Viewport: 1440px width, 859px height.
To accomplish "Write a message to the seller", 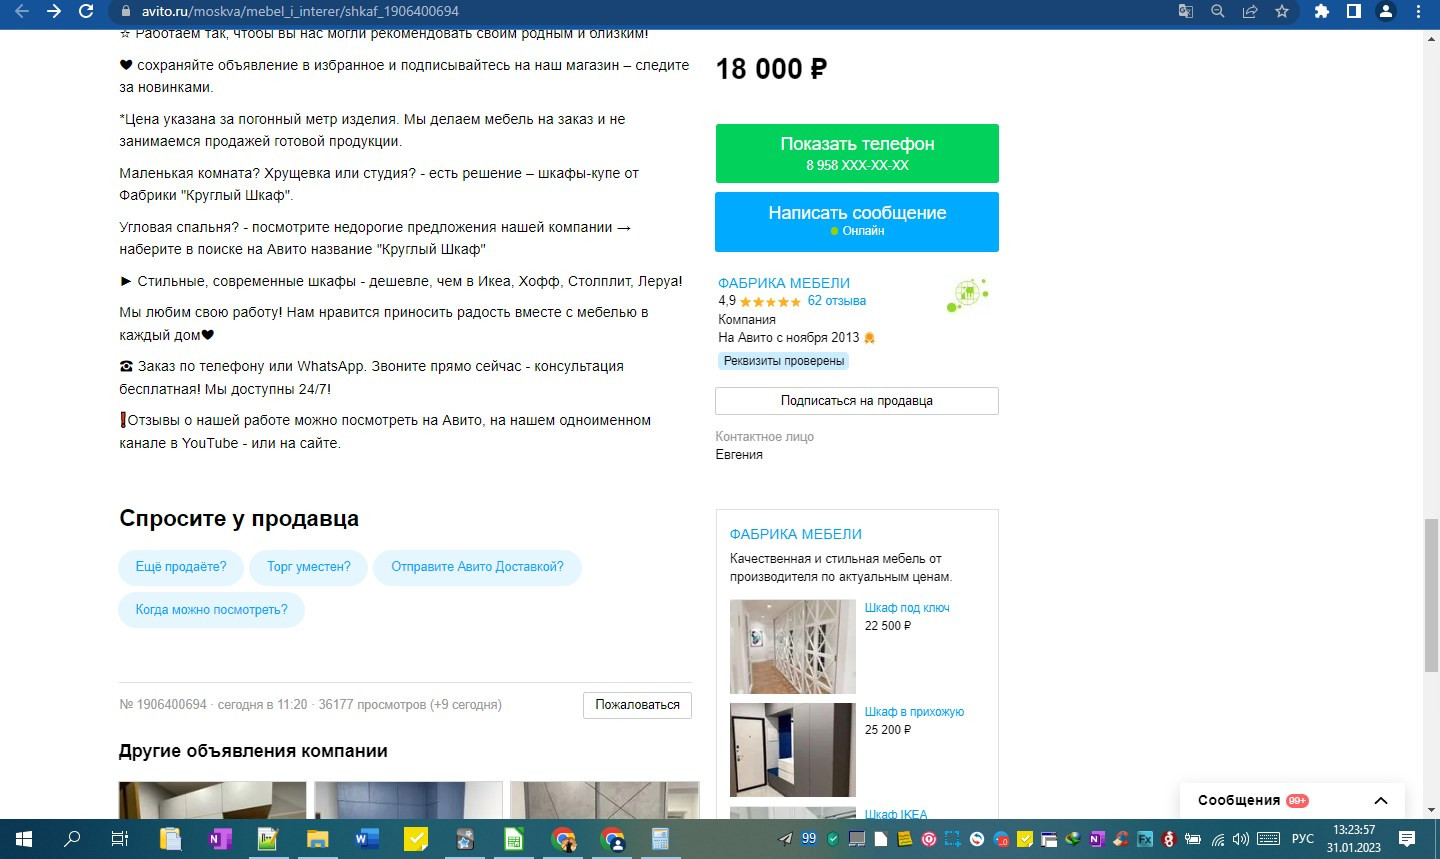I will (x=857, y=221).
